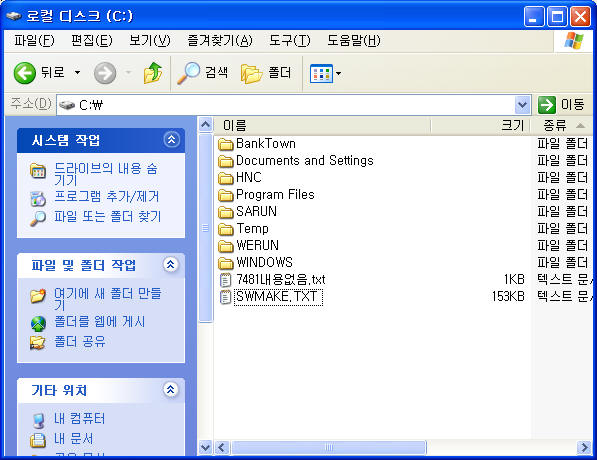Viewport: 597px width, 460px height.
Task: Select the BankTown folder icon
Action: coord(226,144)
